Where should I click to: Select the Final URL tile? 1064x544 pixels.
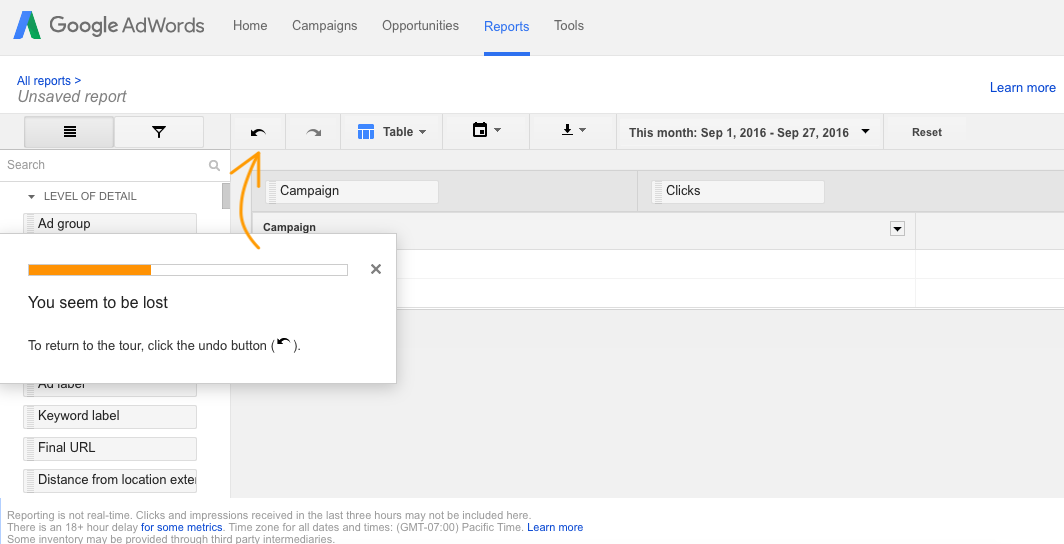pyautogui.click(x=110, y=448)
